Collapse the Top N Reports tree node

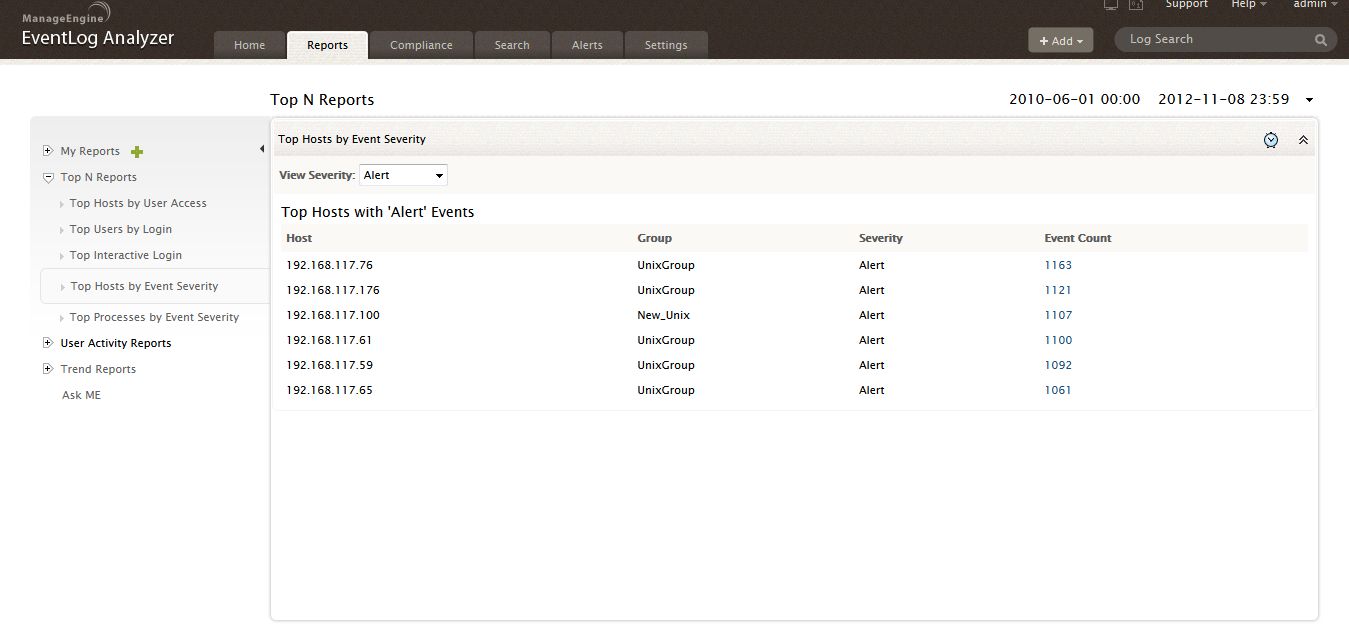coord(47,177)
